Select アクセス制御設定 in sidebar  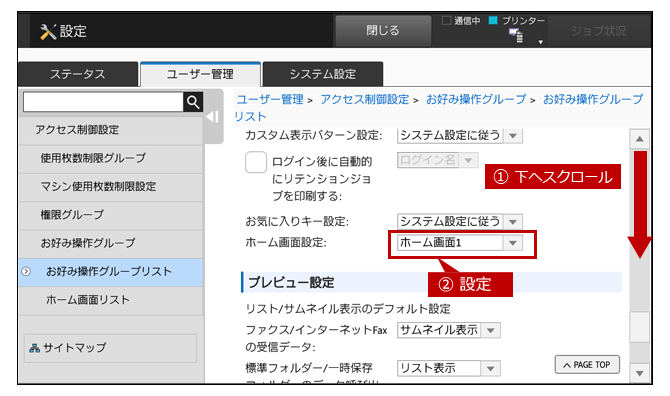coord(111,130)
